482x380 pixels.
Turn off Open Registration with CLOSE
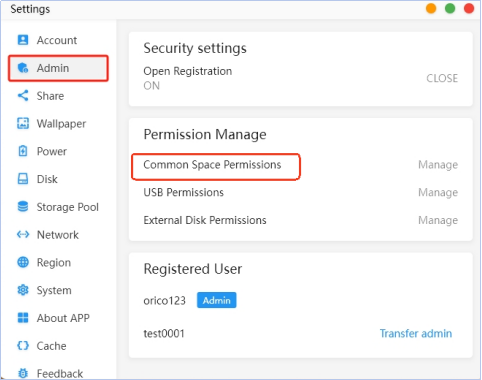442,78
